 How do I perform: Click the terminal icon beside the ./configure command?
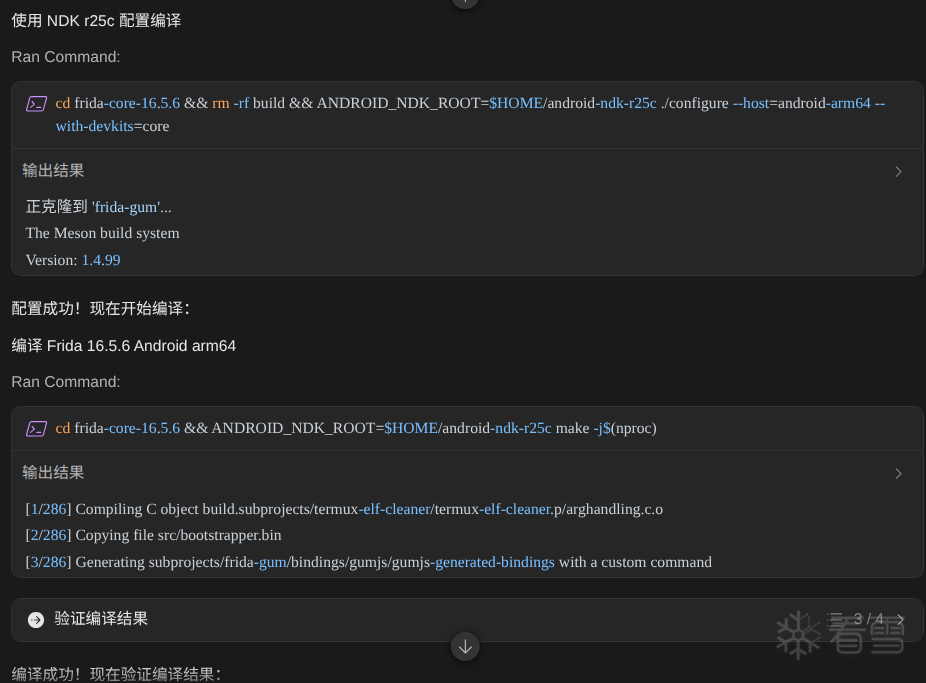coord(36,104)
